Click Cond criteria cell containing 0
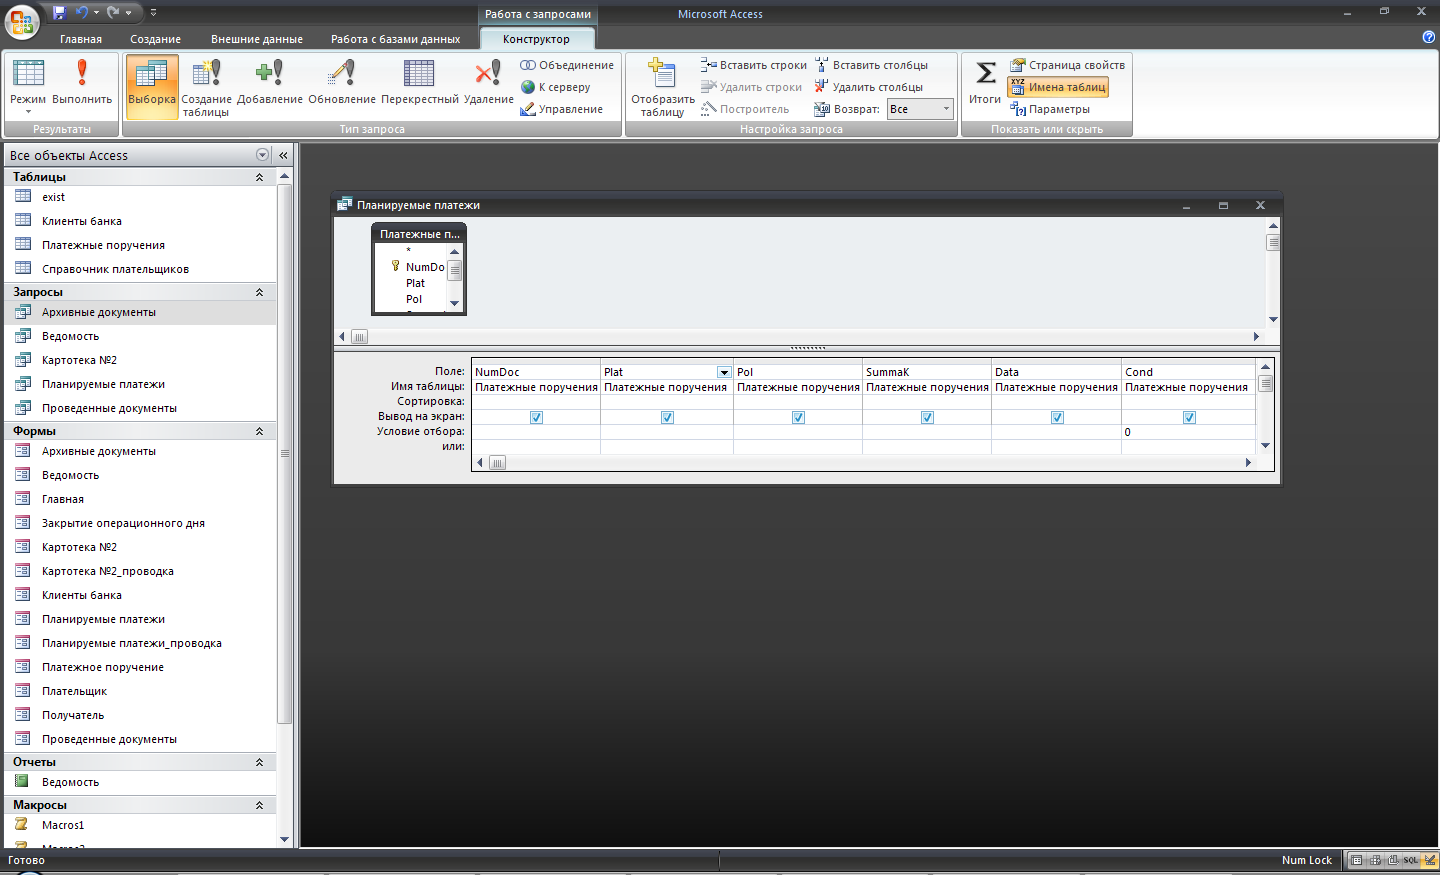The image size is (1440, 875). coord(1188,432)
